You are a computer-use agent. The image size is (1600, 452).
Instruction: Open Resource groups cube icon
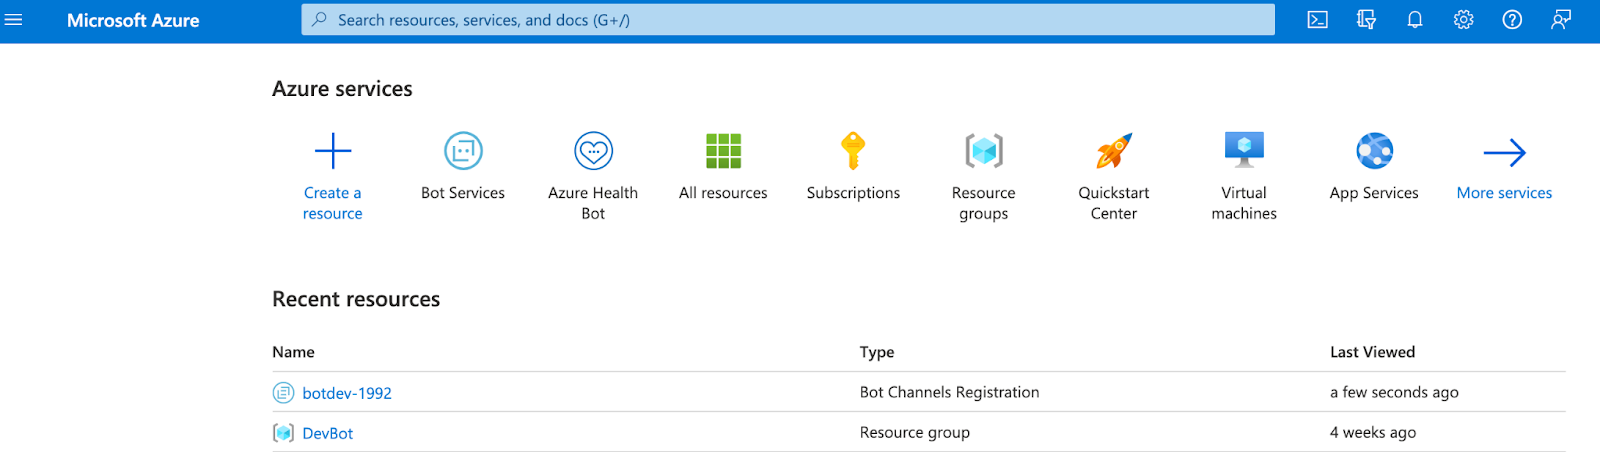[x=984, y=151]
